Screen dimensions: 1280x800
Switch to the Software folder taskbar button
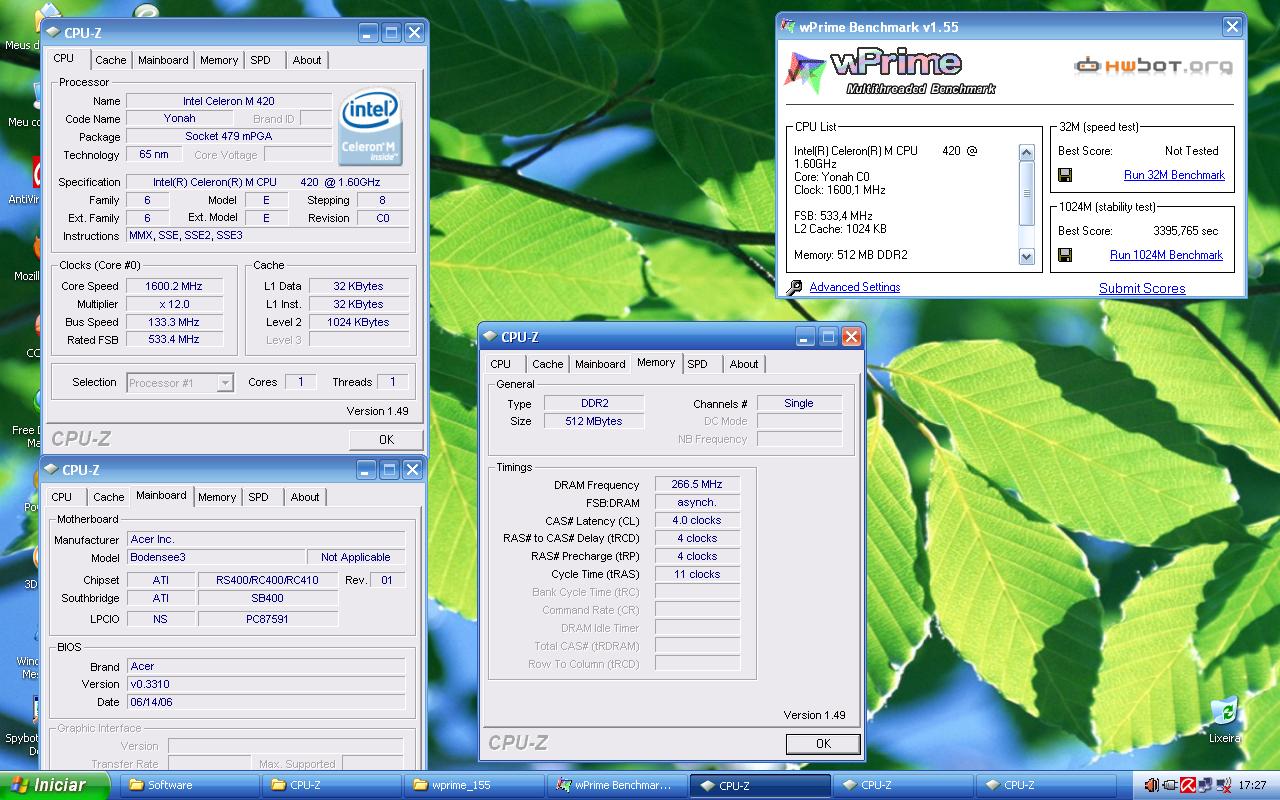point(189,785)
